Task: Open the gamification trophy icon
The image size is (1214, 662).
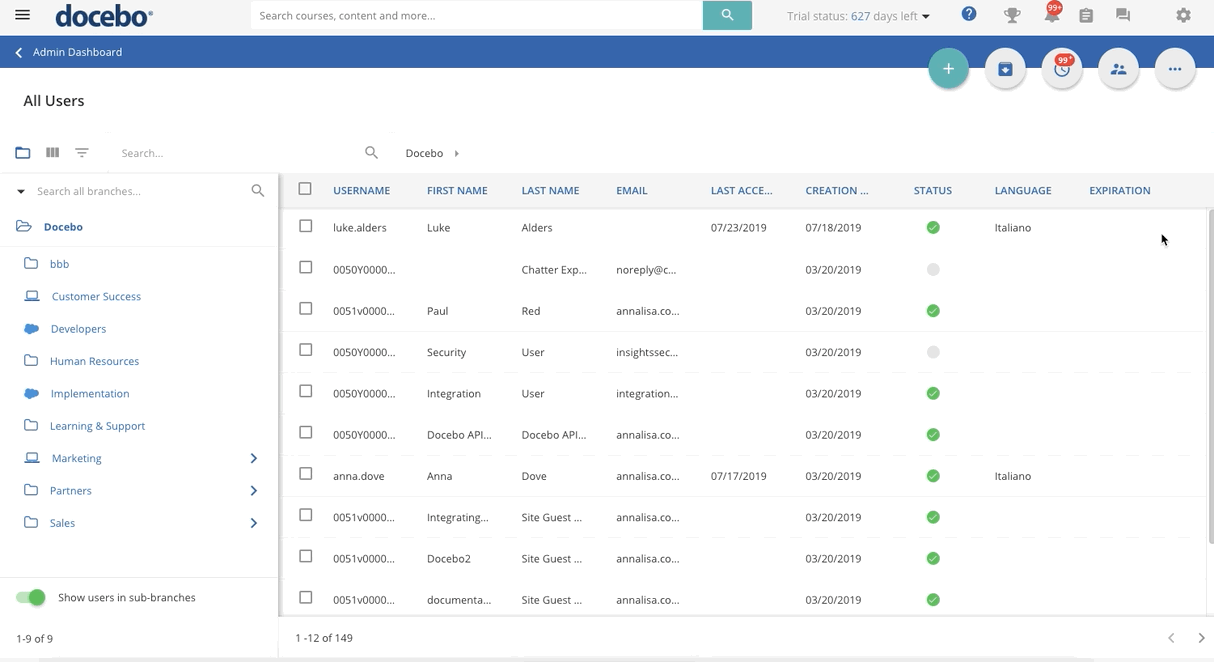Action: pyautogui.click(x=1012, y=15)
